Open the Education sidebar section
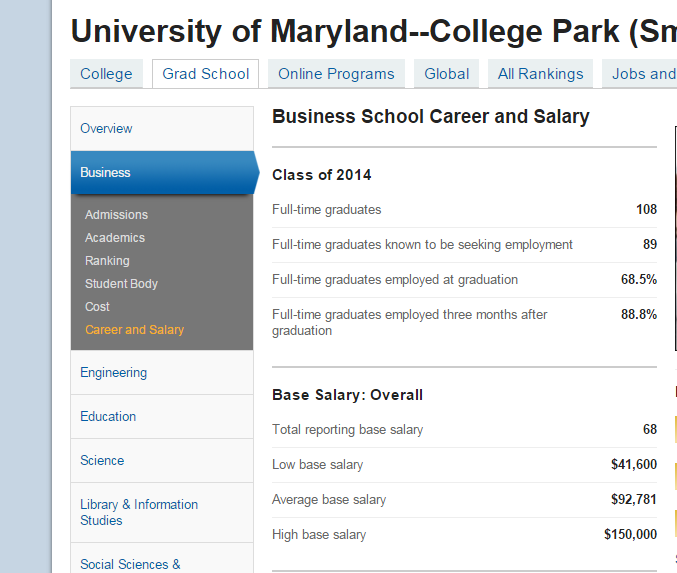The height and width of the screenshot is (573, 677). click(x=108, y=417)
